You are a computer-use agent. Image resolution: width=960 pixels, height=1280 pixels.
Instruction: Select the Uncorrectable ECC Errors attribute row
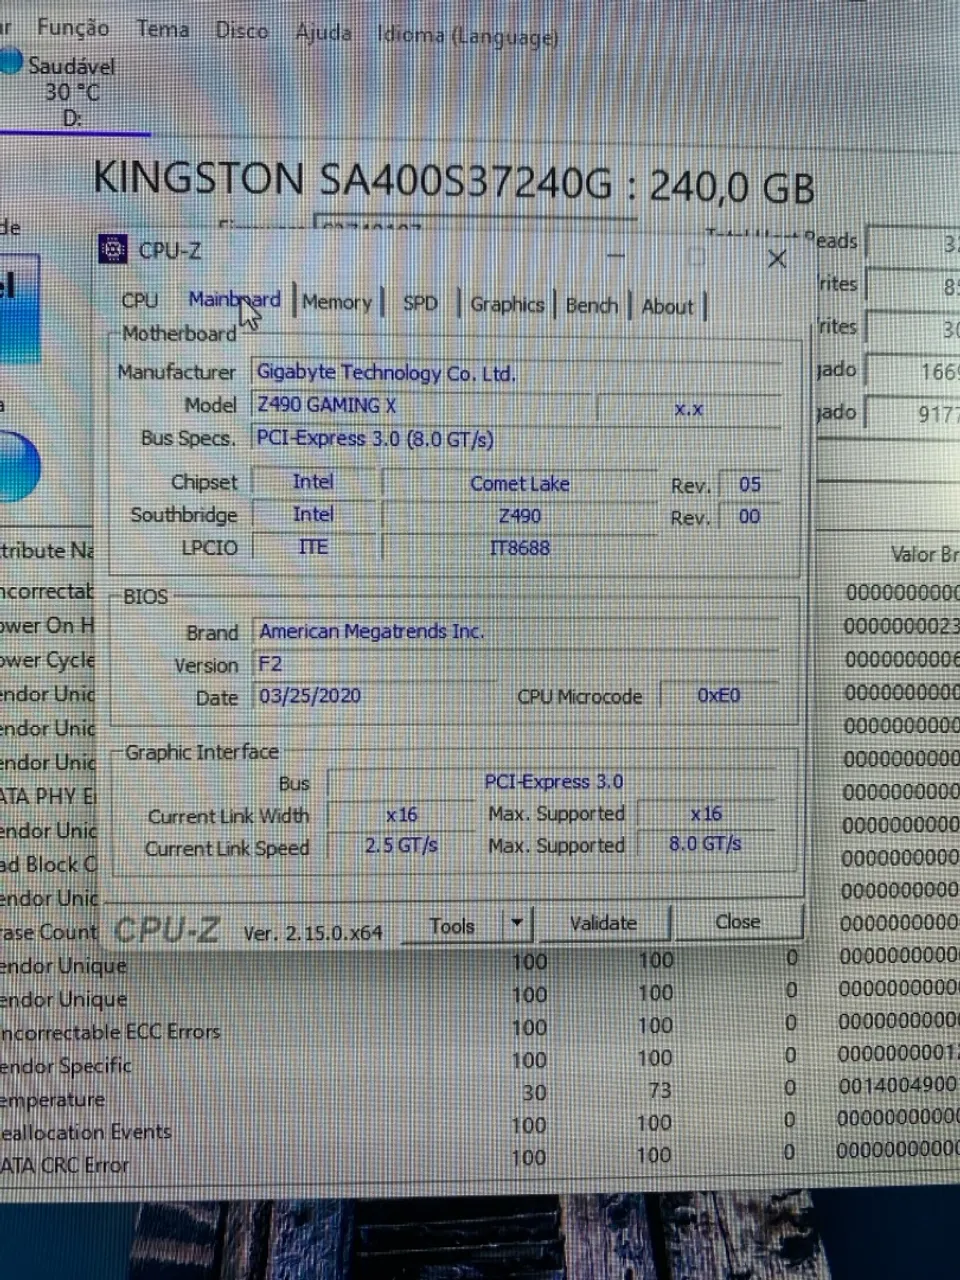click(480, 1029)
